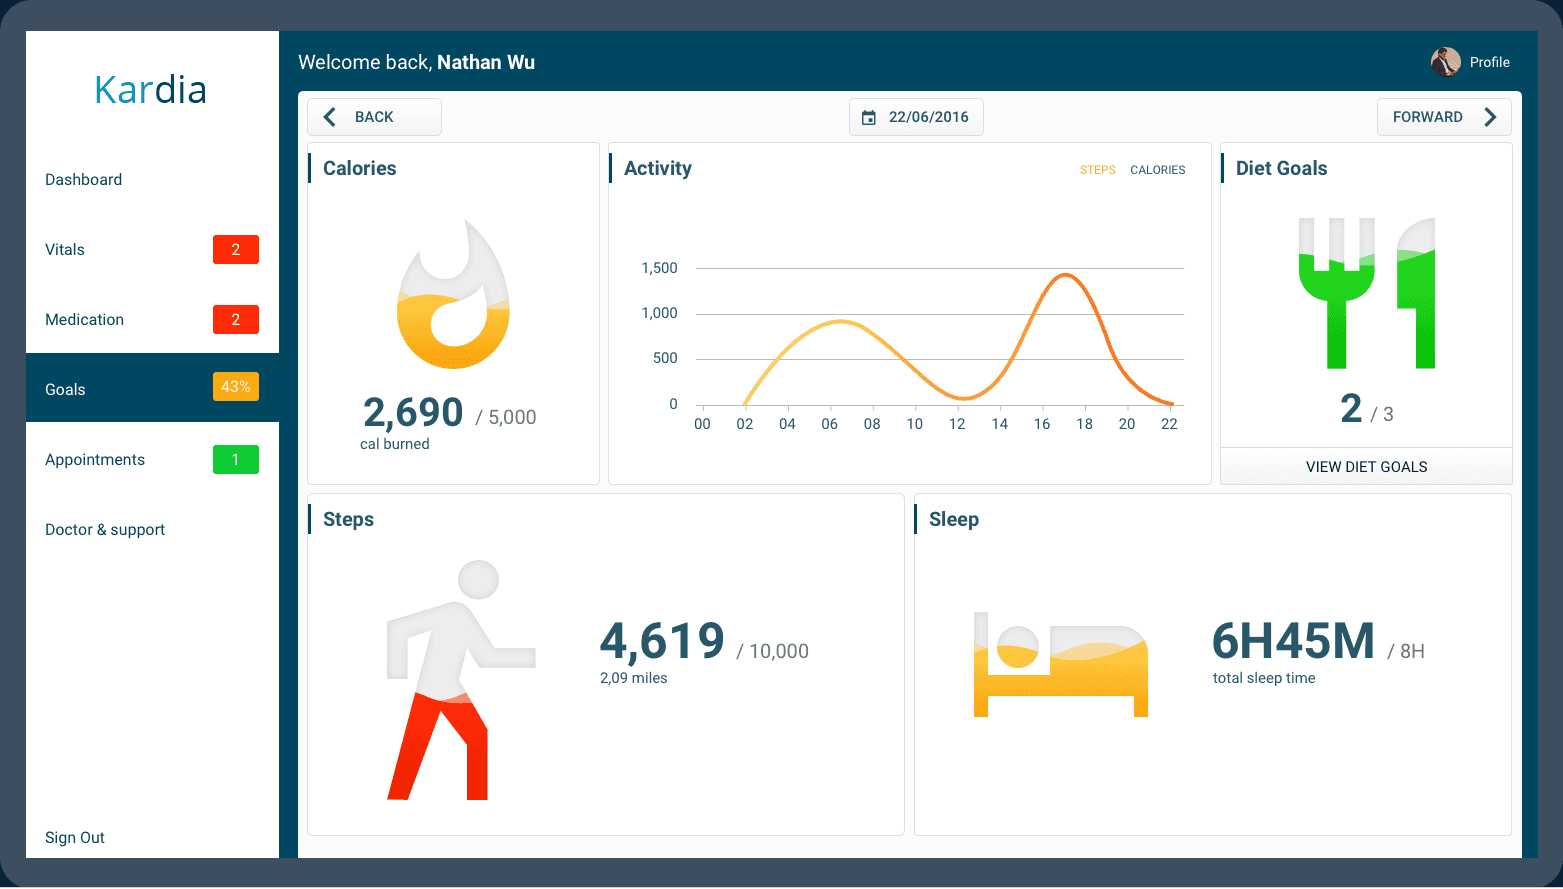Click the flame calories icon
The width and height of the screenshot is (1563, 889).
click(452, 295)
